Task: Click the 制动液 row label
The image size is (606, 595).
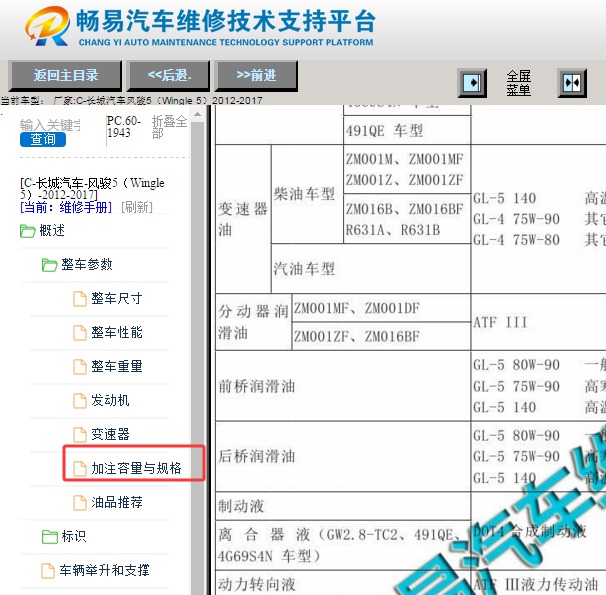Action: 241,506
